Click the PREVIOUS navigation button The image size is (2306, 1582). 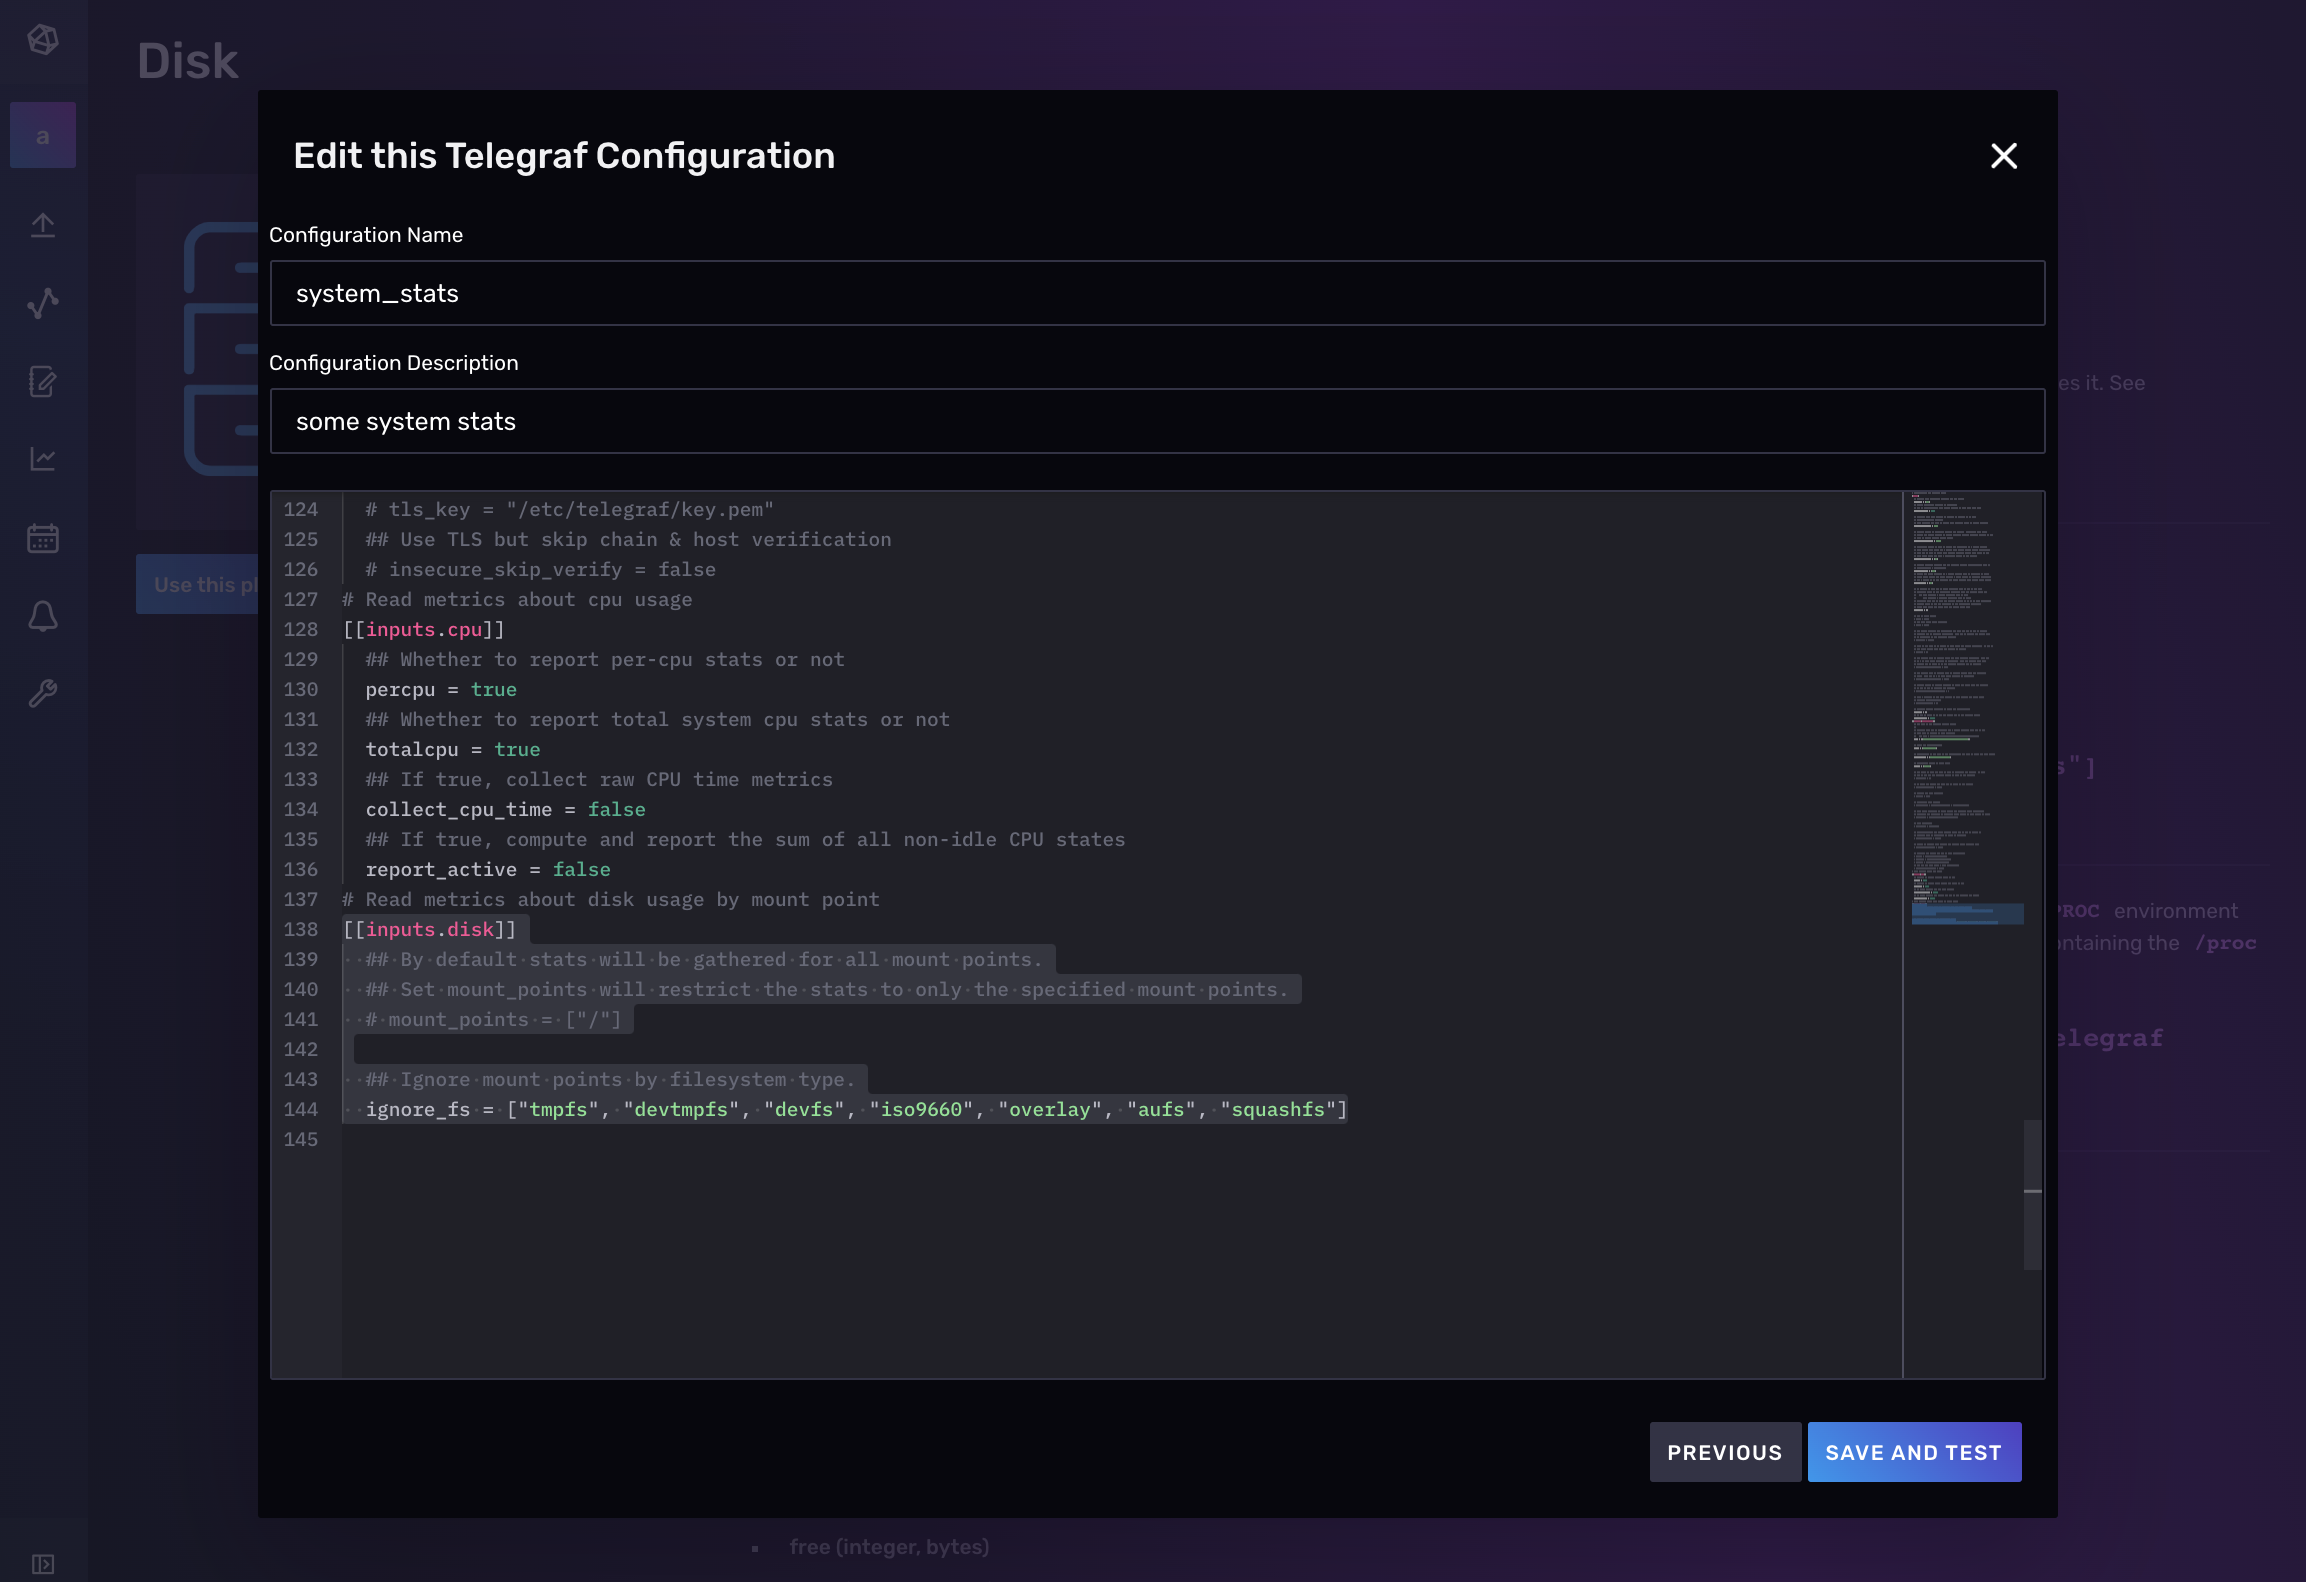pyautogui.click(x=1726, y=1451)
